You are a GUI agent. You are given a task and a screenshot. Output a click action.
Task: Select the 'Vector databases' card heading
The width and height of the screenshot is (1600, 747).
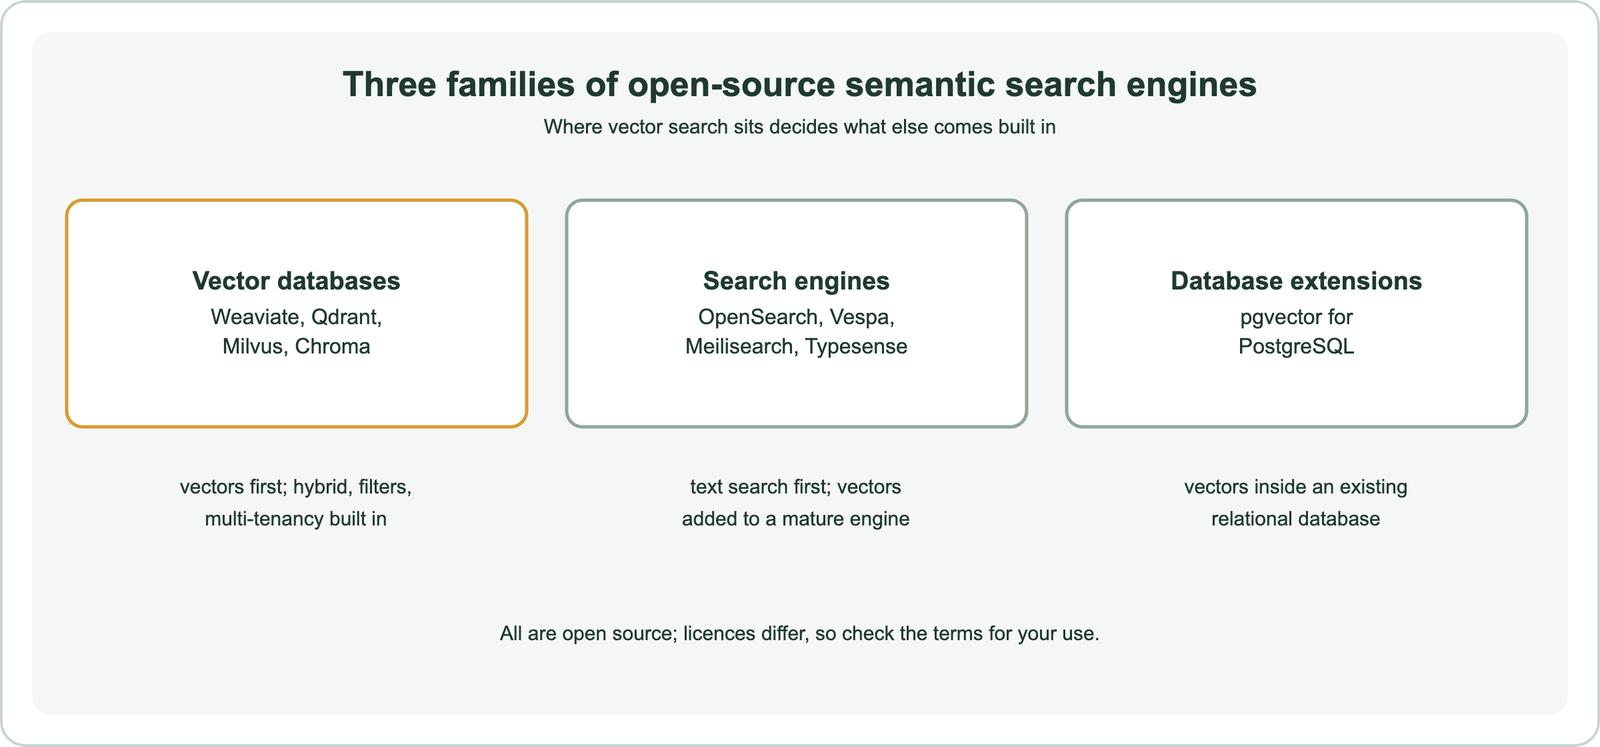[296, 281]
